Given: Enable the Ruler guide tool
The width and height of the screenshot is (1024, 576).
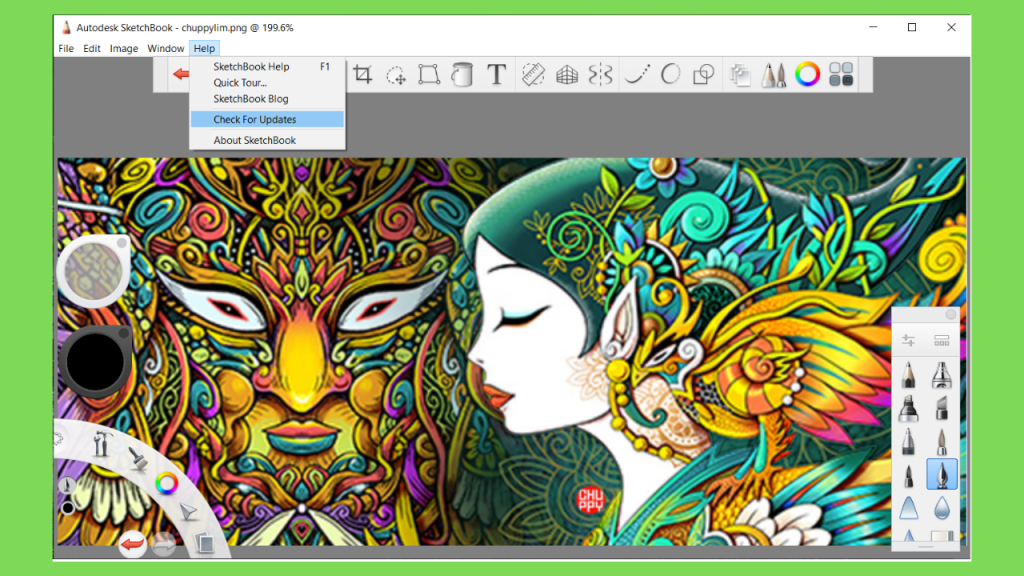Looking at the screenshot, I should (x=533, y=74).
